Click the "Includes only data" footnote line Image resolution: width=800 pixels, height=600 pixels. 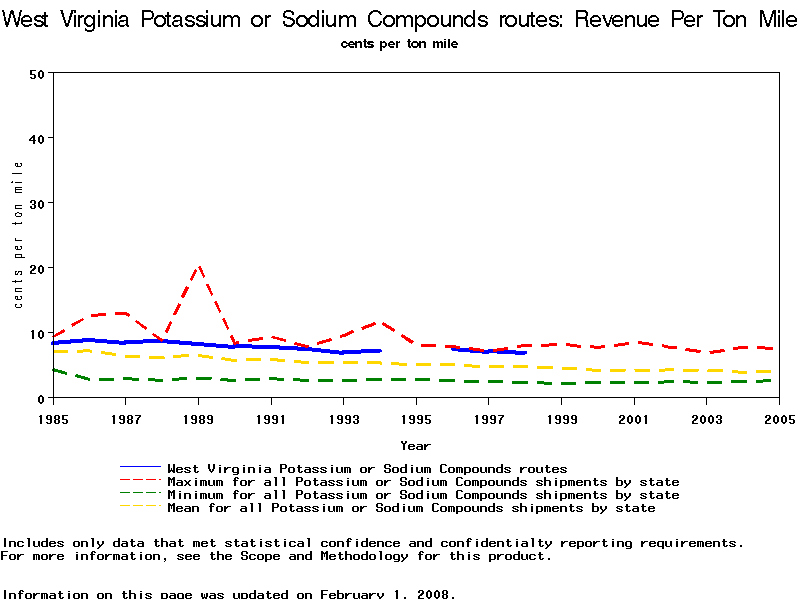pyautogui.click(x=372, y=543)
